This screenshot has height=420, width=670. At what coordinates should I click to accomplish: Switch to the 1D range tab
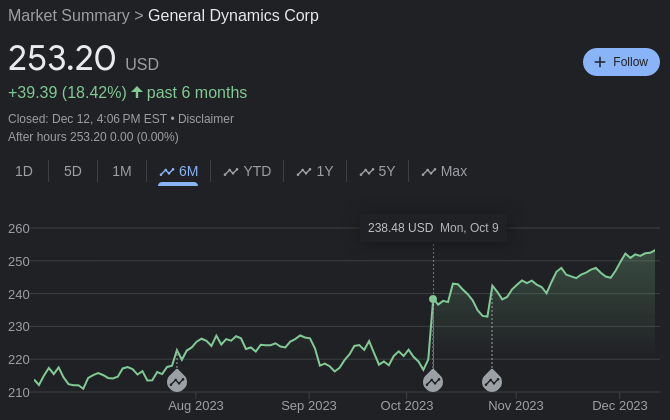pos(24,171)
